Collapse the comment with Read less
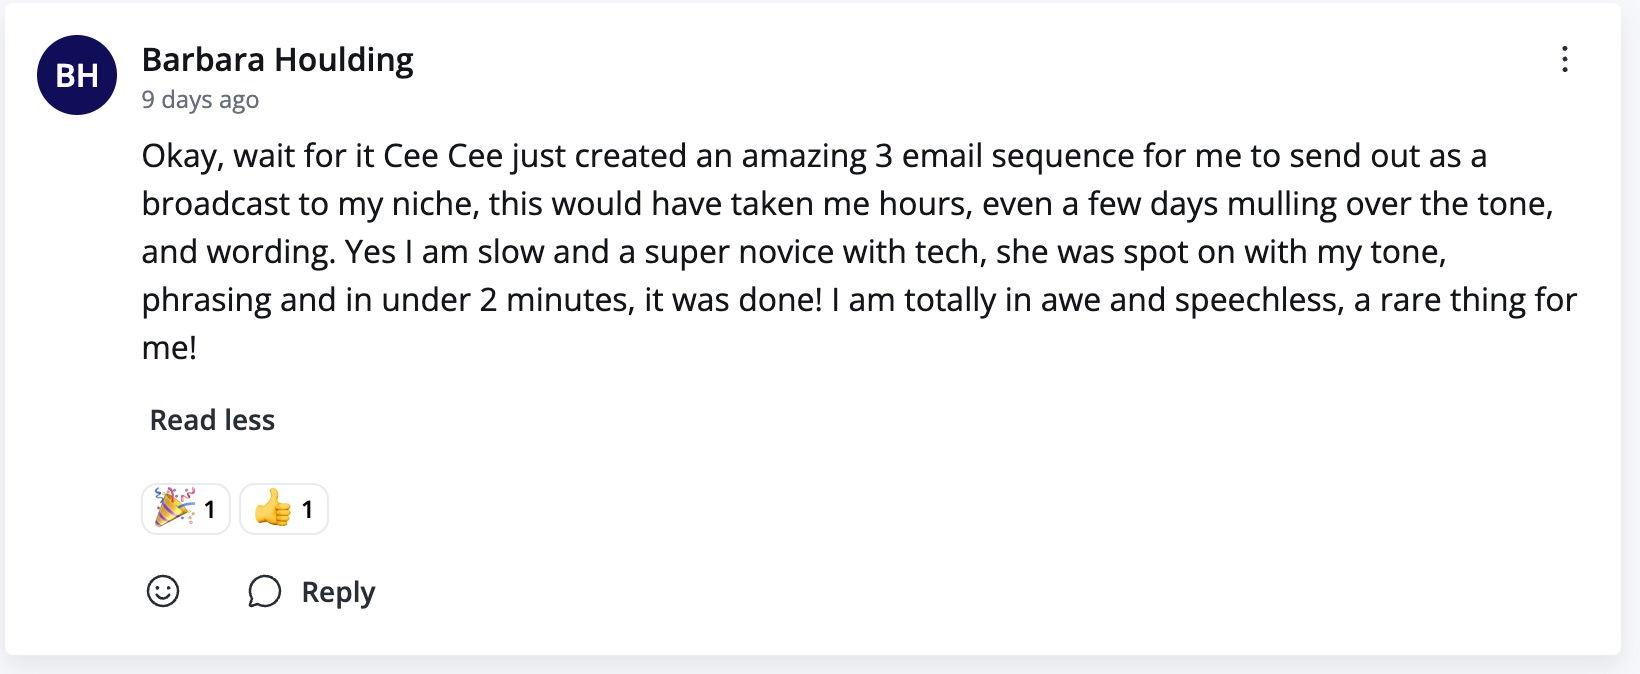 [x=210, y=420]
